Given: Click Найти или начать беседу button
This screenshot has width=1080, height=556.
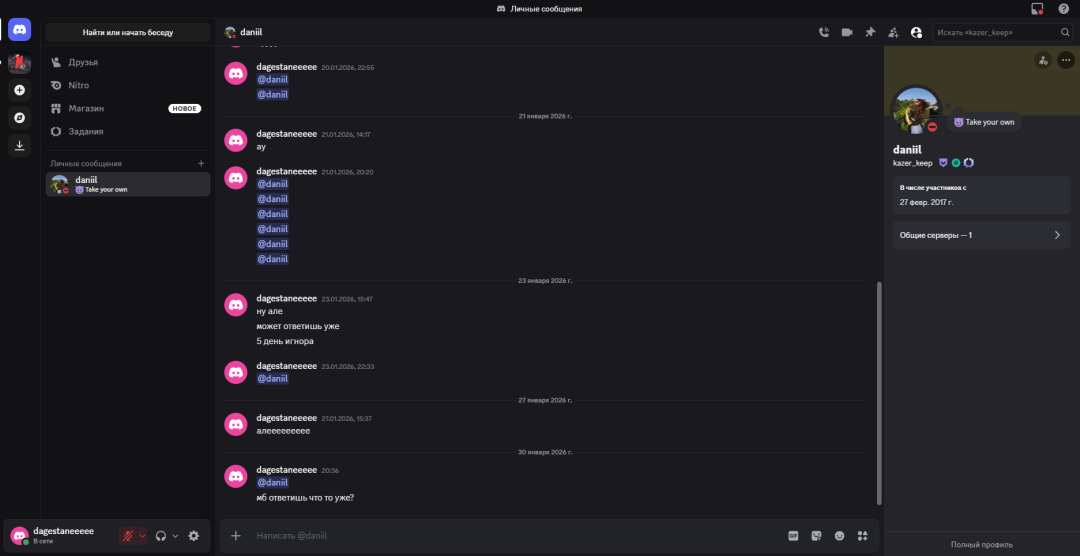Looking at the screenshot, I should (x=128, y=32).
